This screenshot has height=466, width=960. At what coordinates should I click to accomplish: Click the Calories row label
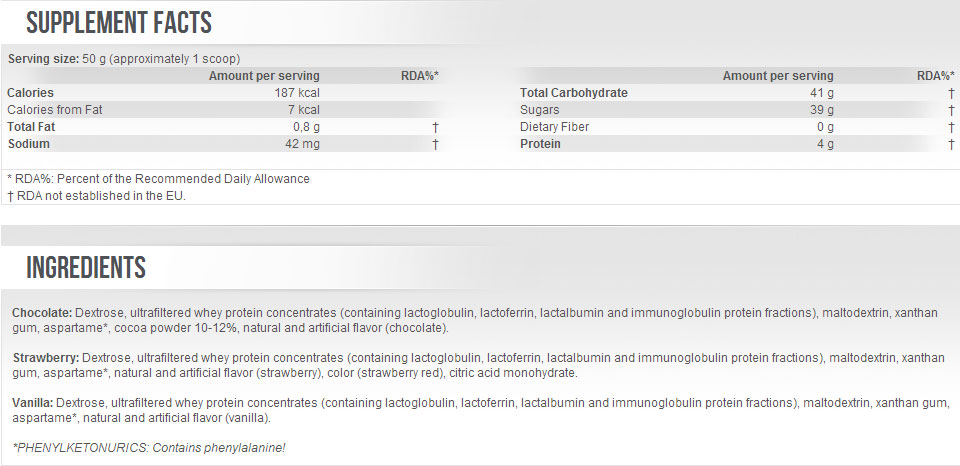tap(31, 93)
